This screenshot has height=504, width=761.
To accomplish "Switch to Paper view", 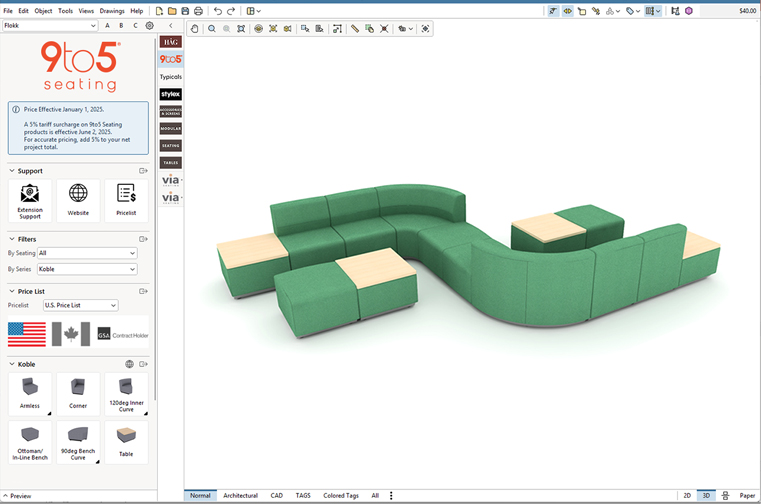I will click(747, 495).
